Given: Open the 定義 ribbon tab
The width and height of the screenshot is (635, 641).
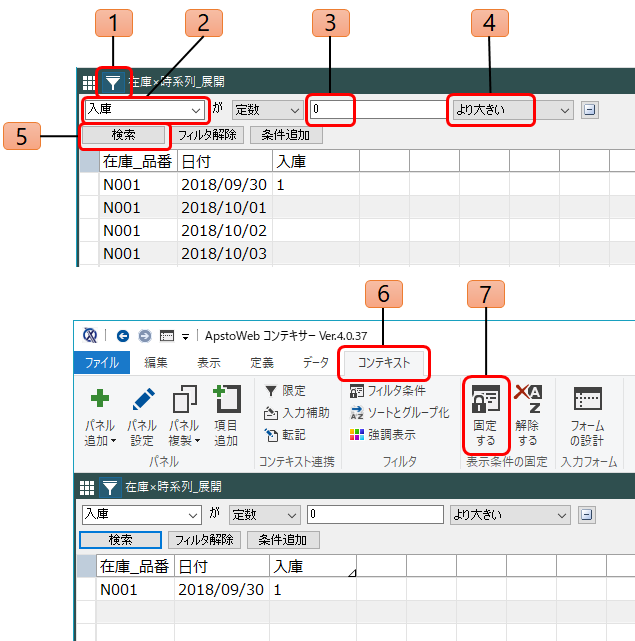Looking at the screenshot, I should (262, 363).
